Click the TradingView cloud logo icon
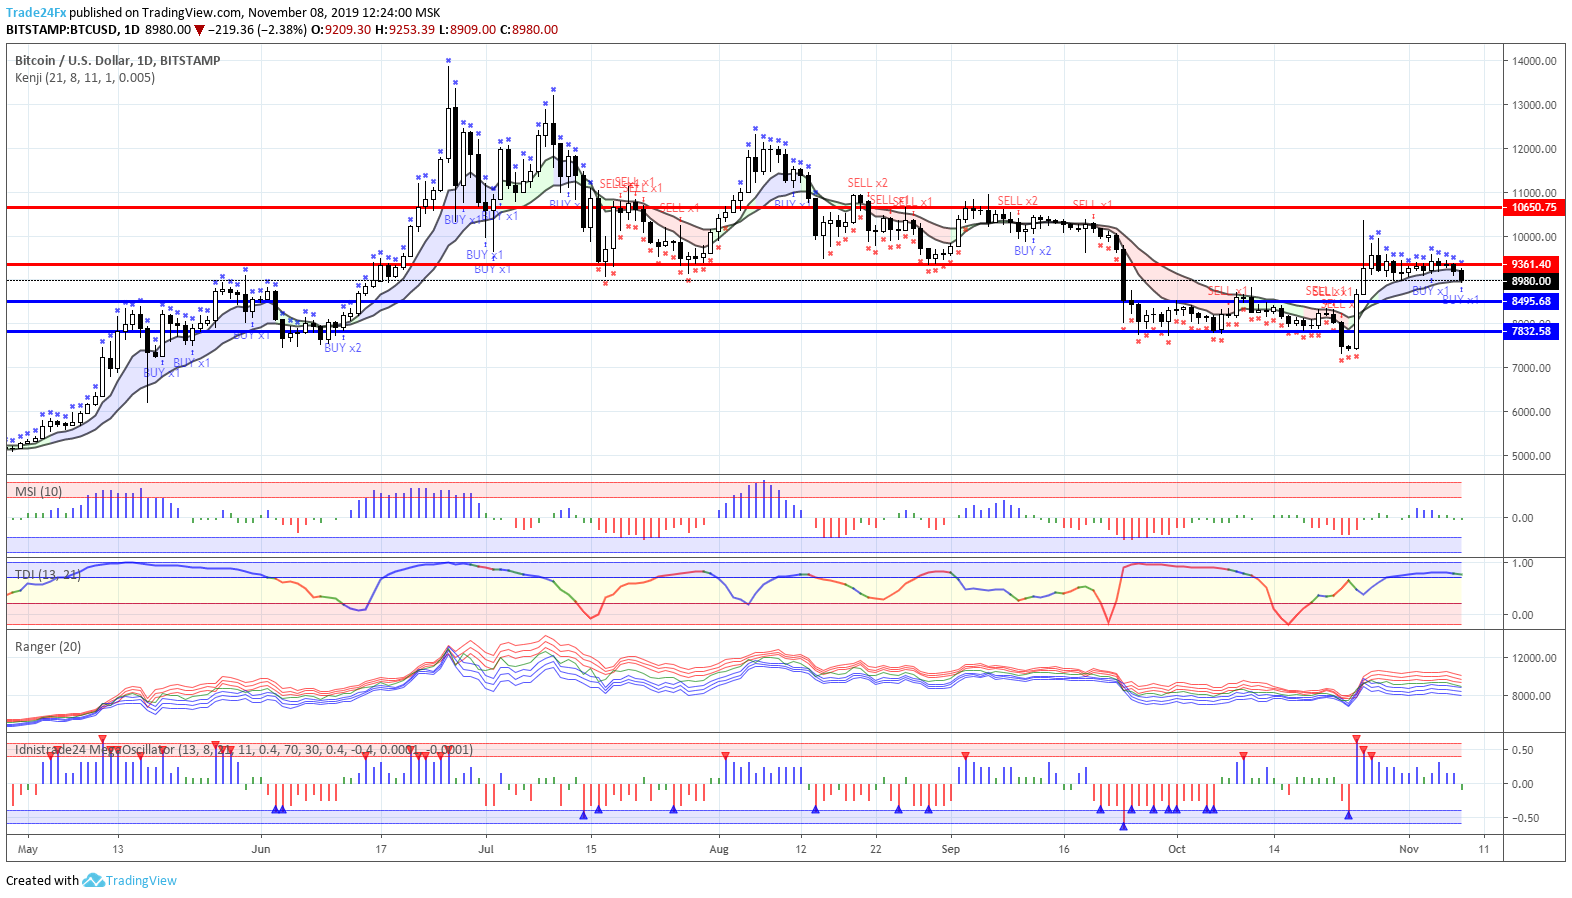1572x898 pixels. click(x=93, y=880)
